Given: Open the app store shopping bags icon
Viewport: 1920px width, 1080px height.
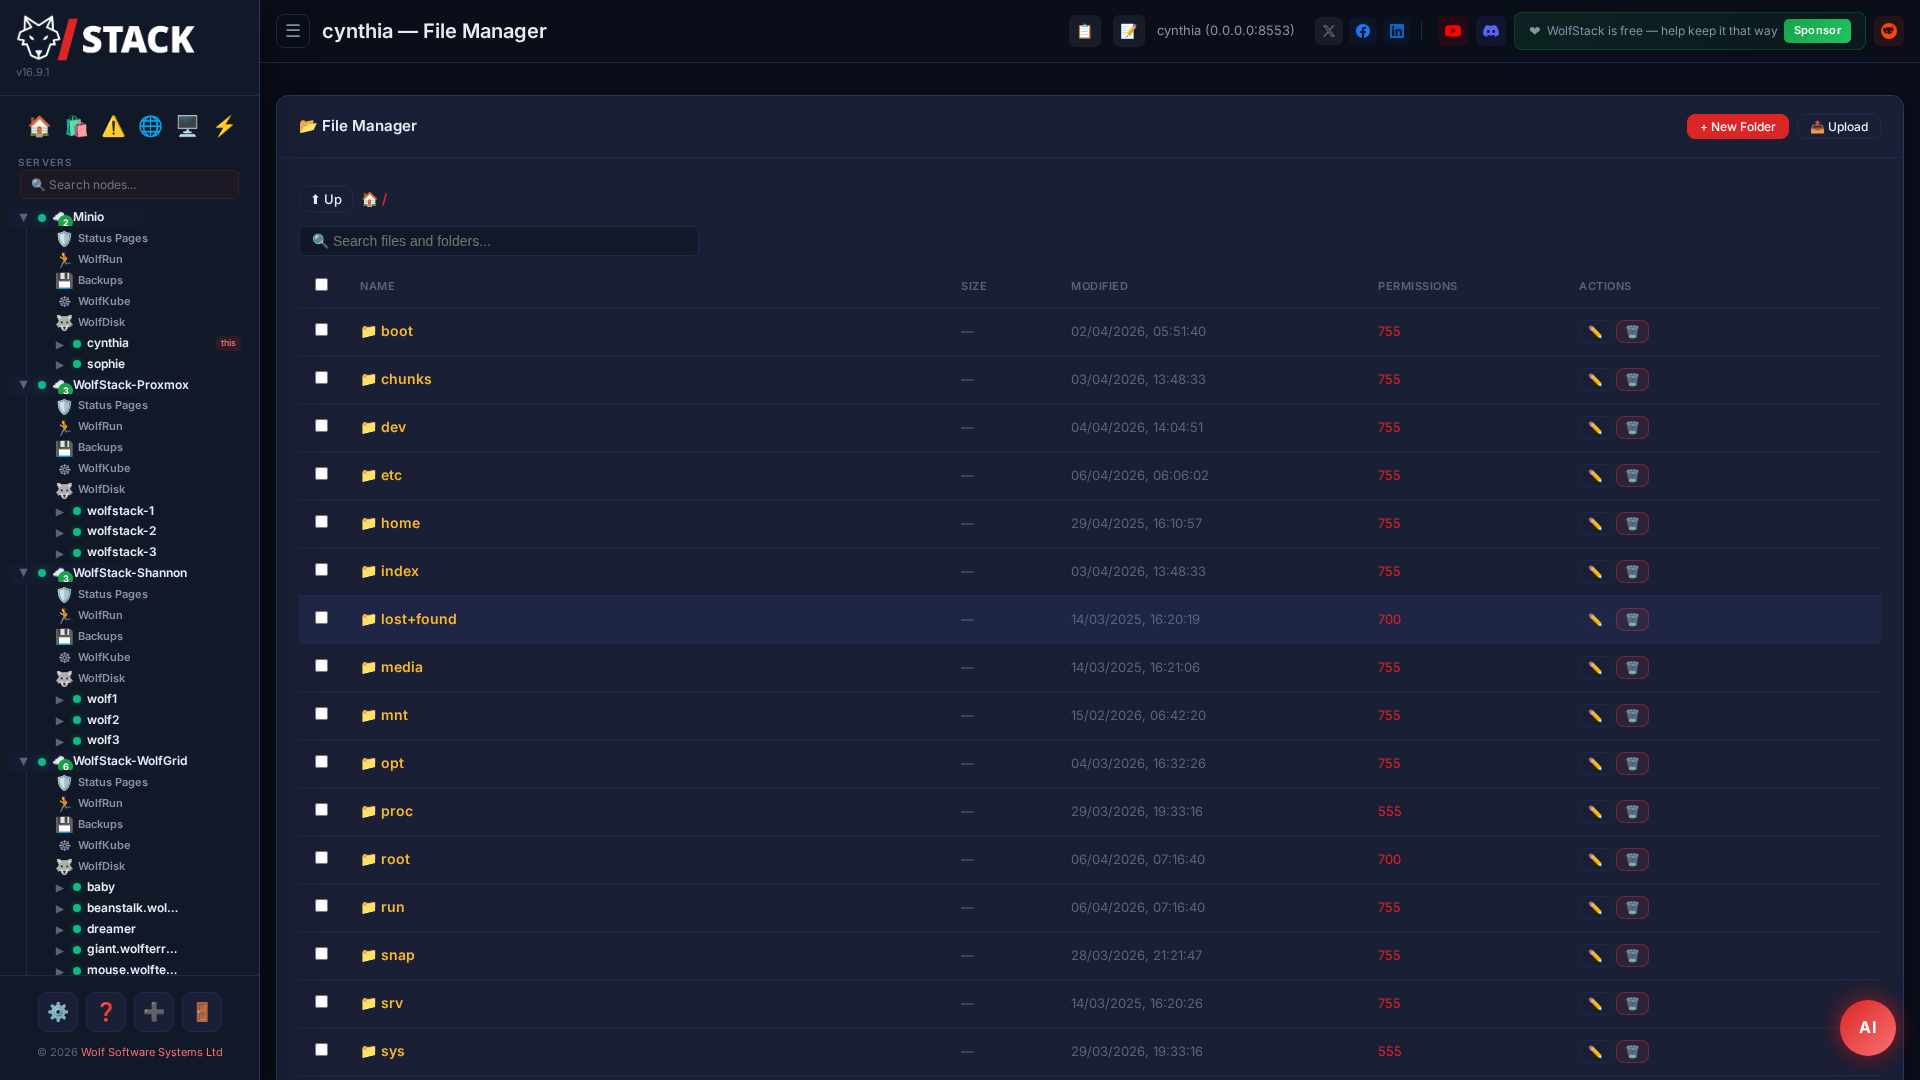Looking at the screenshot, I should coord(76,126).
